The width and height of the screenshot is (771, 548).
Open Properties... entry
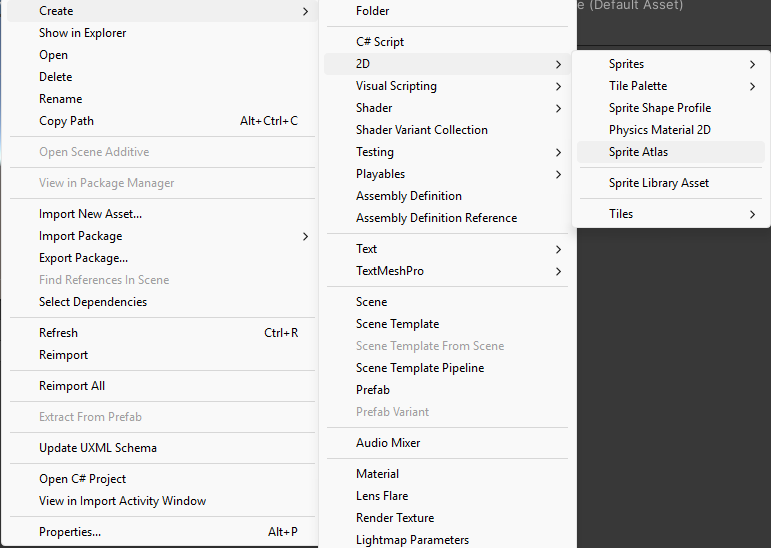click(162, 532)
